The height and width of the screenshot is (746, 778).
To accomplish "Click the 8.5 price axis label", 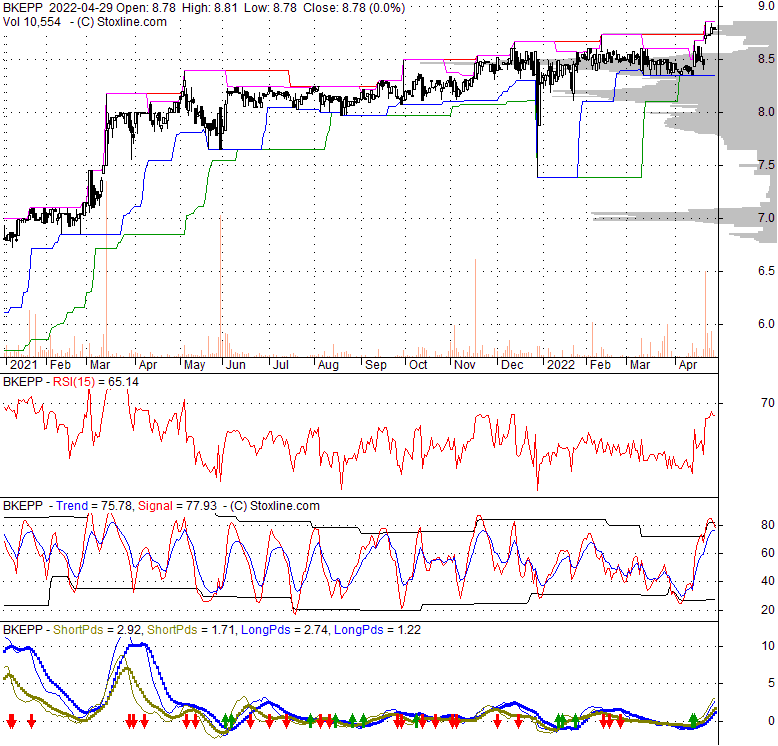I will tap(766, 59).
